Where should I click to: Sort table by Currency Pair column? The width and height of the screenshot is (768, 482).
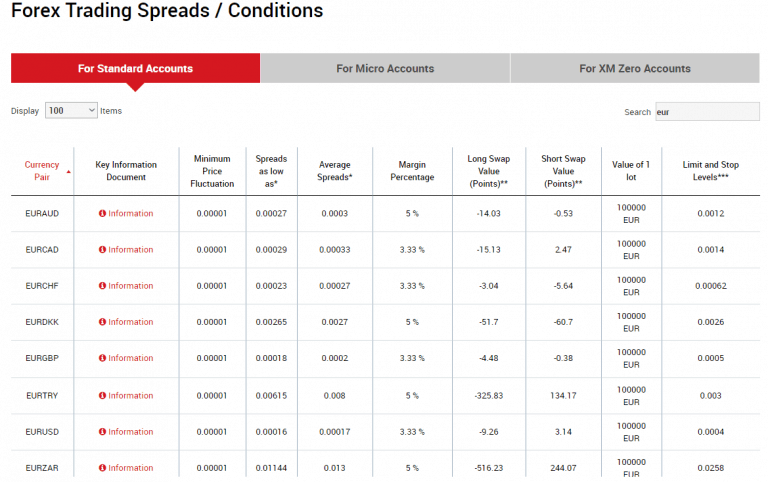pyautogui.click(x=42, y=171)
